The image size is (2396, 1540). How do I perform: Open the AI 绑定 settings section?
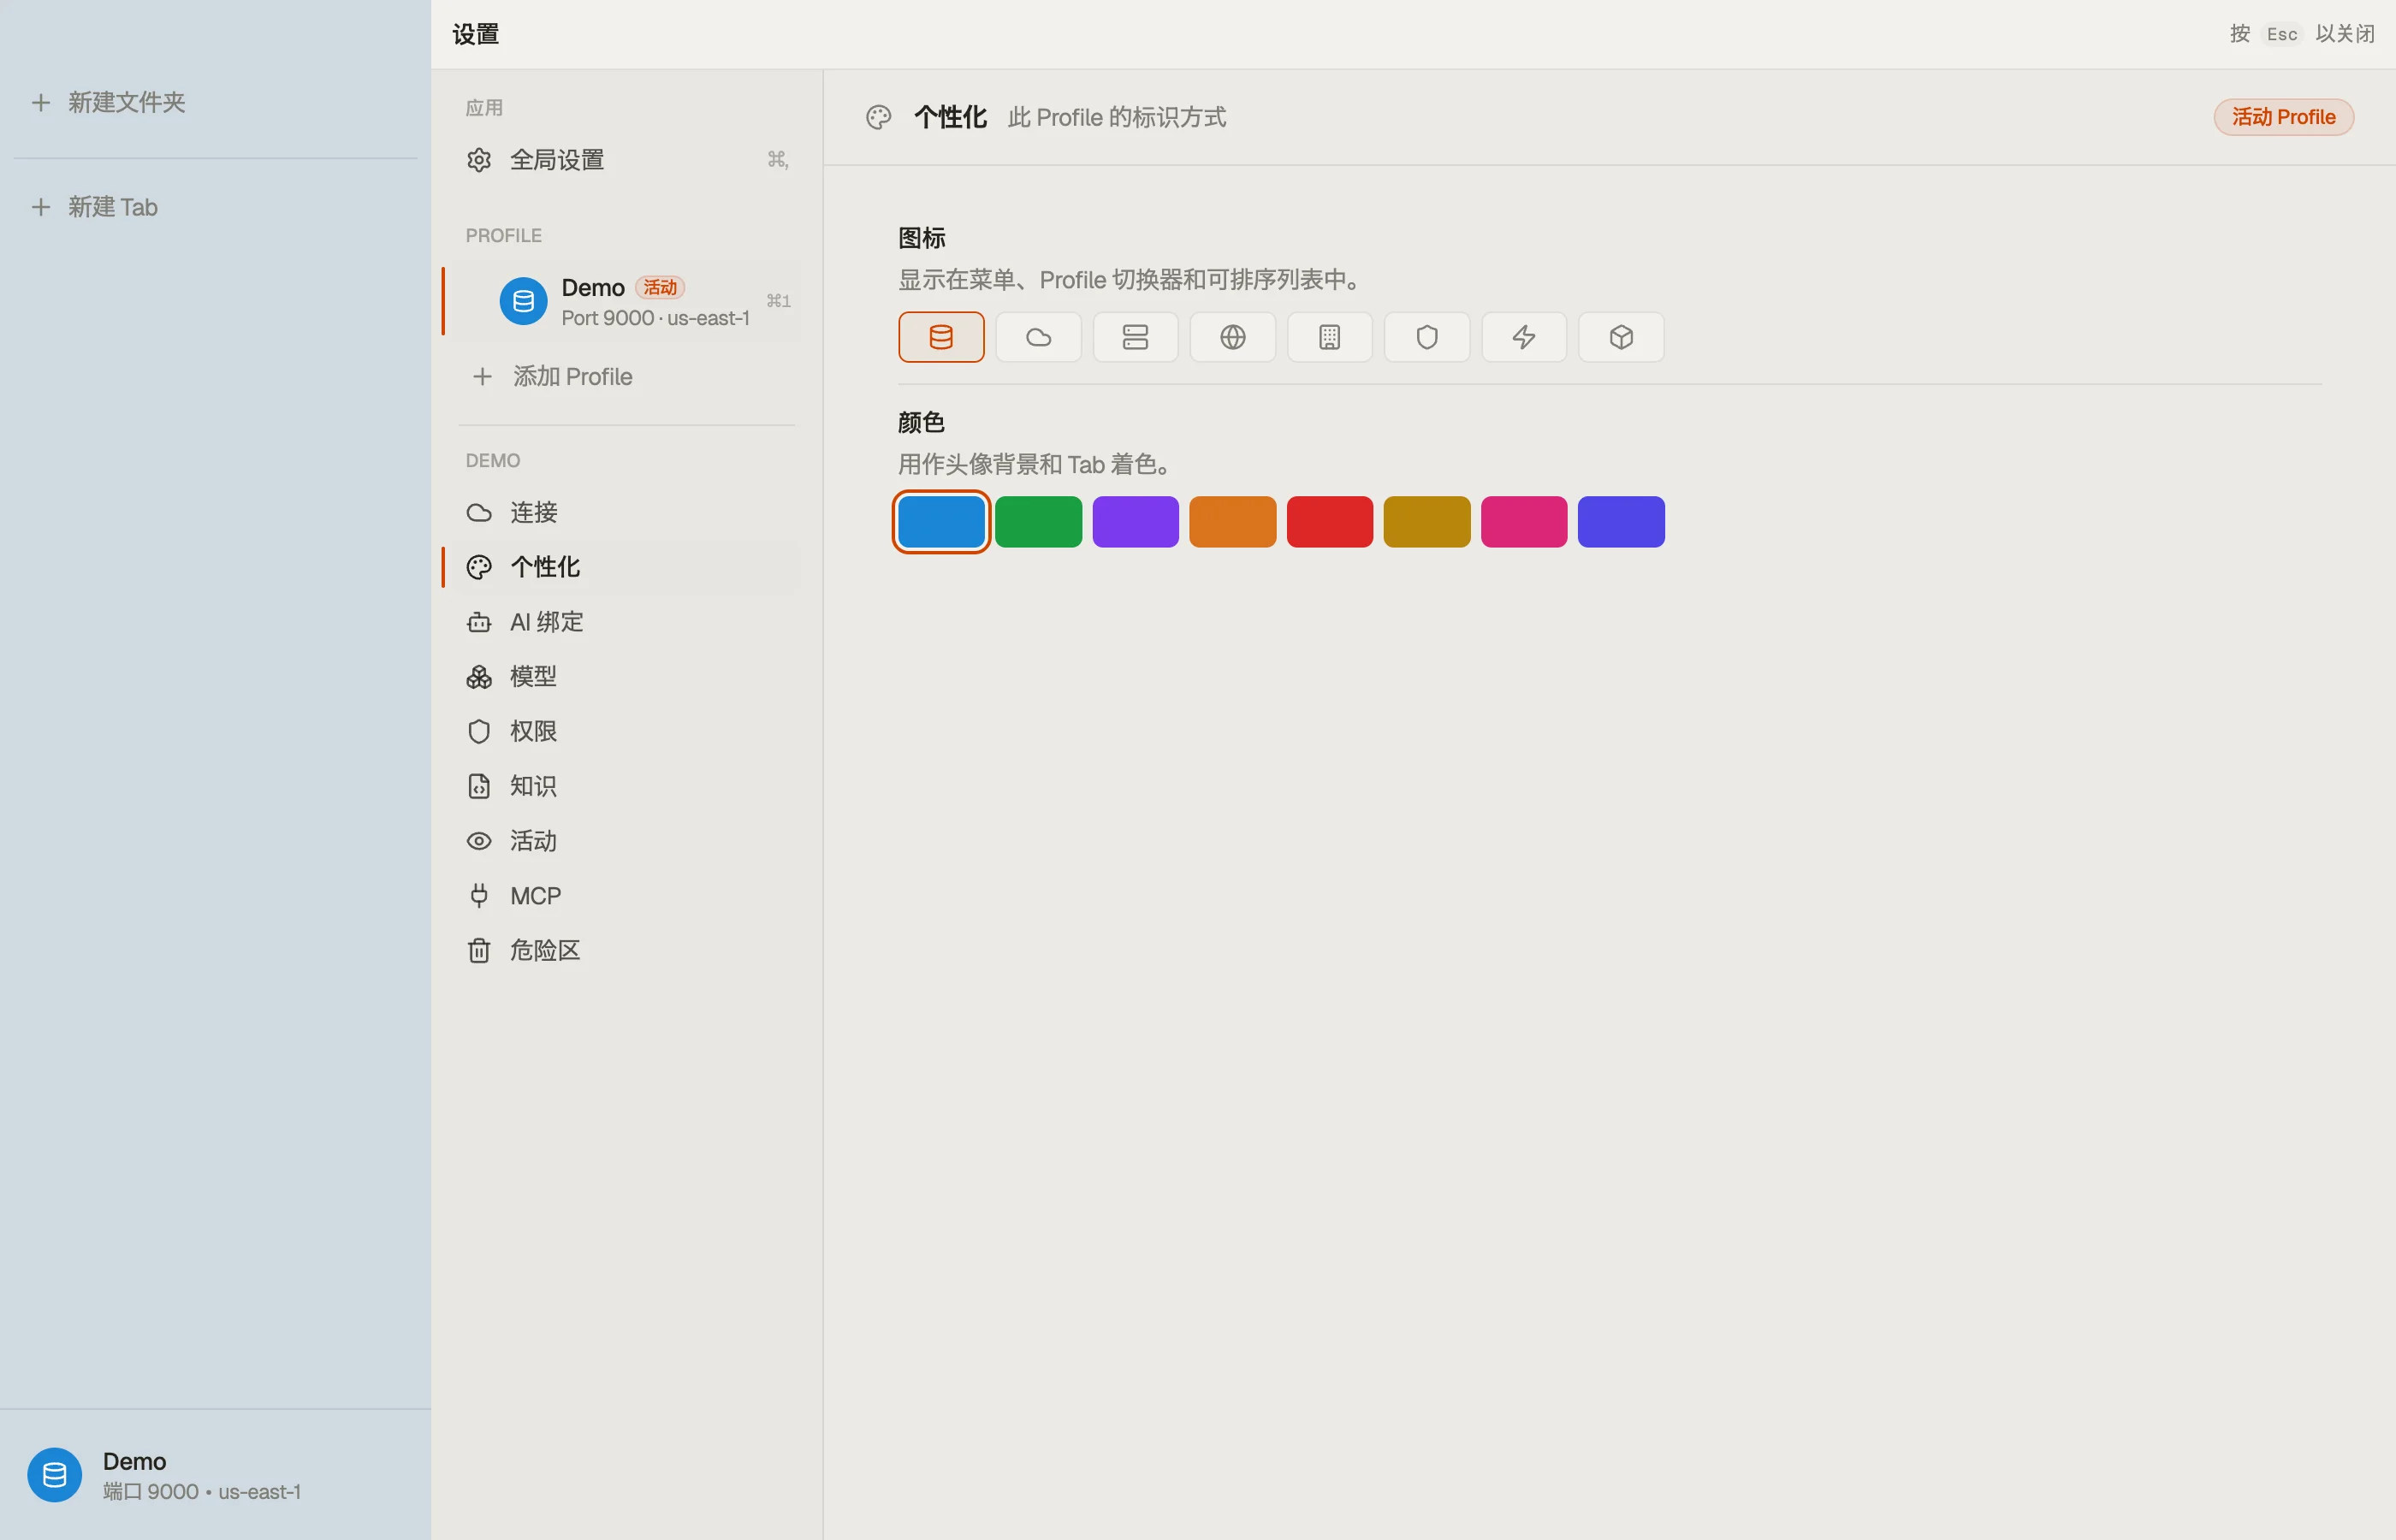click(x=626, y=622)
